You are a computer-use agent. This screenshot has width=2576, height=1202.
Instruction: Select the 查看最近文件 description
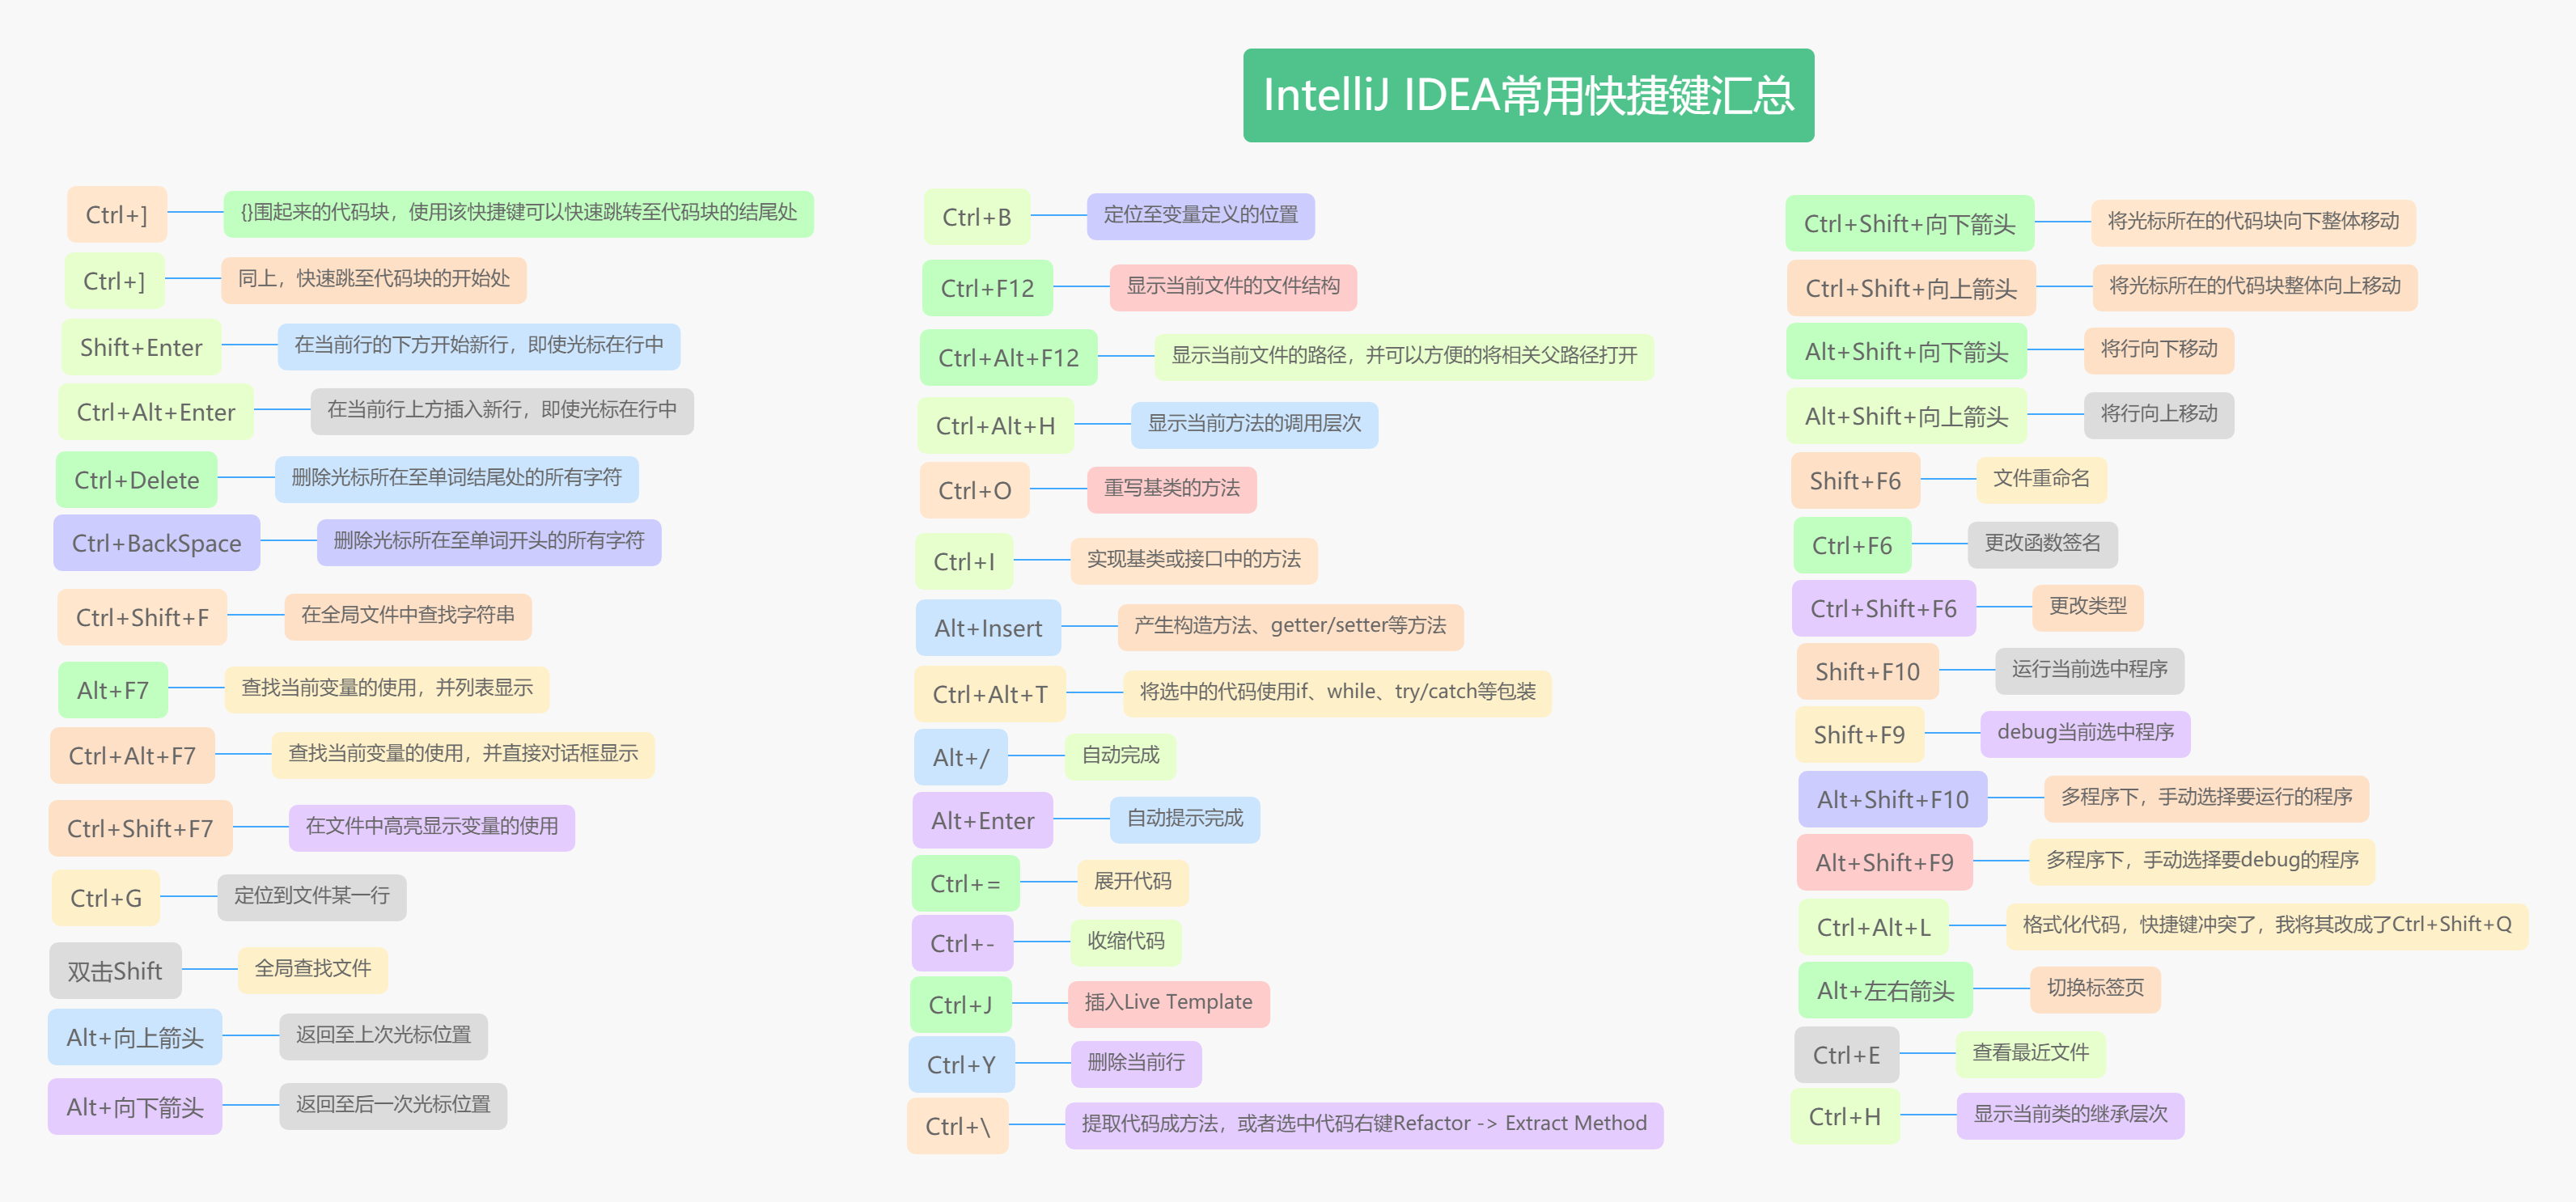(x=2030, y=1053)
